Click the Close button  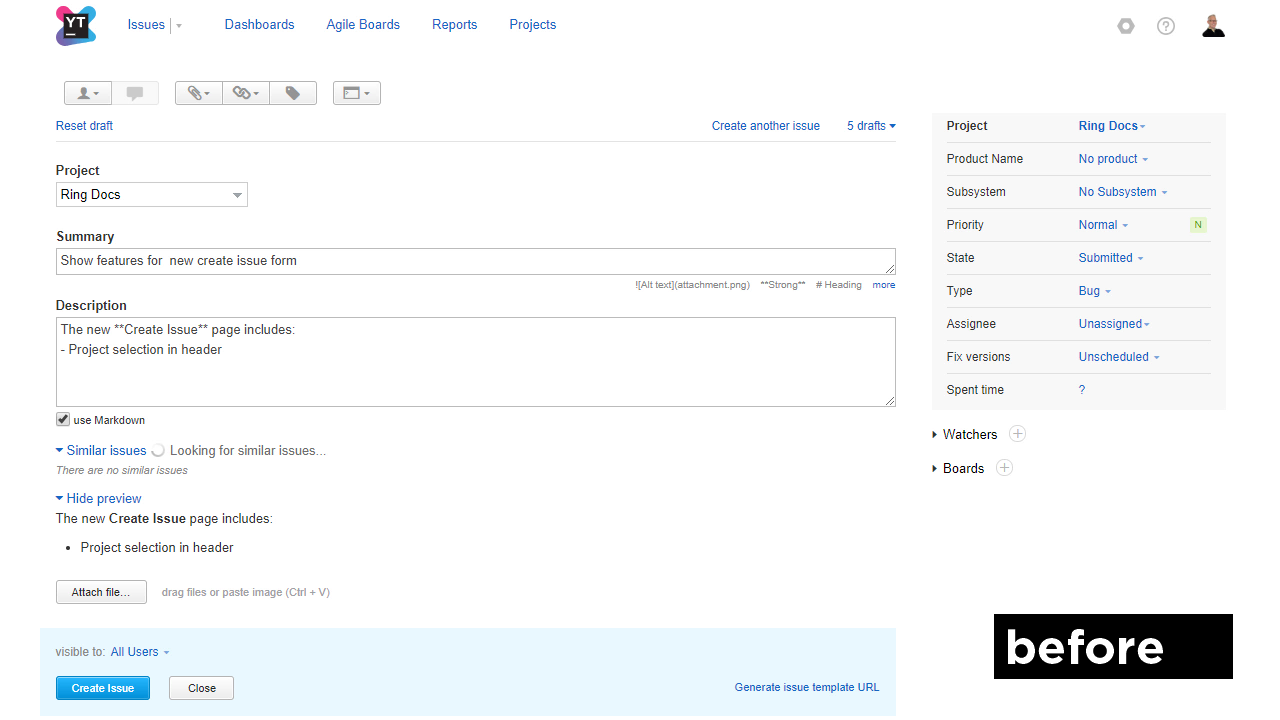(x=201, y=688)
